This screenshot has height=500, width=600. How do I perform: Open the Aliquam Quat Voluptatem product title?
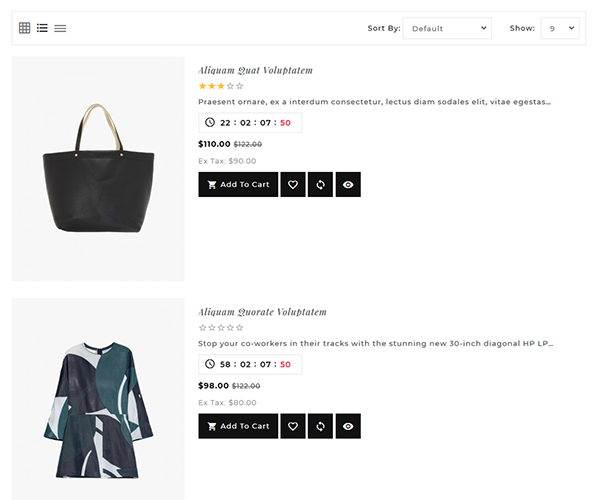(x=255, y=70)
